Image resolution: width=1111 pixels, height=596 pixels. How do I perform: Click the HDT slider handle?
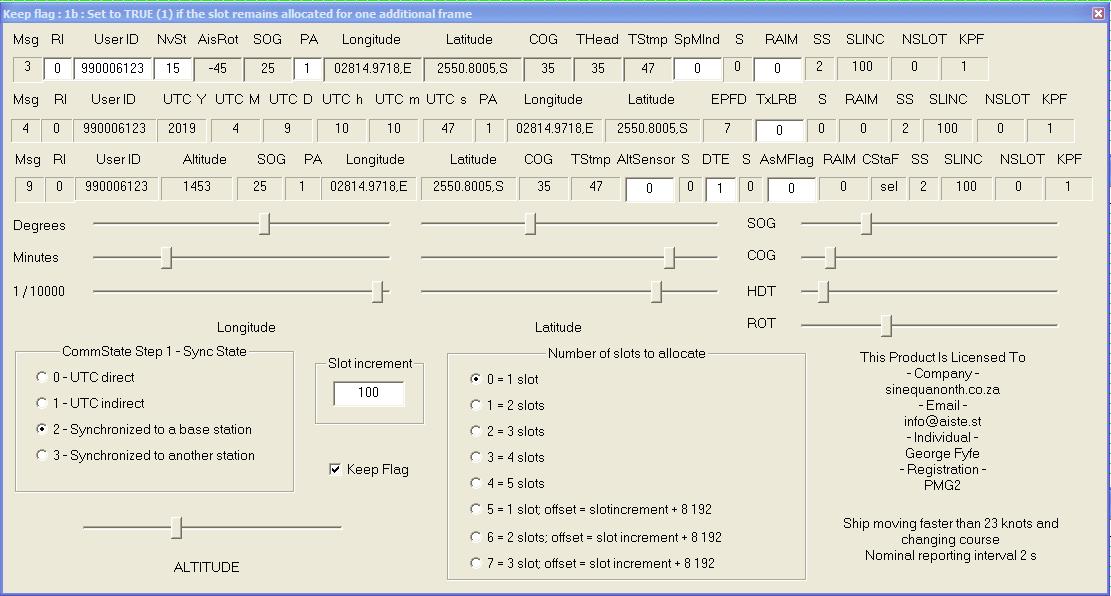tap(823, 291)
